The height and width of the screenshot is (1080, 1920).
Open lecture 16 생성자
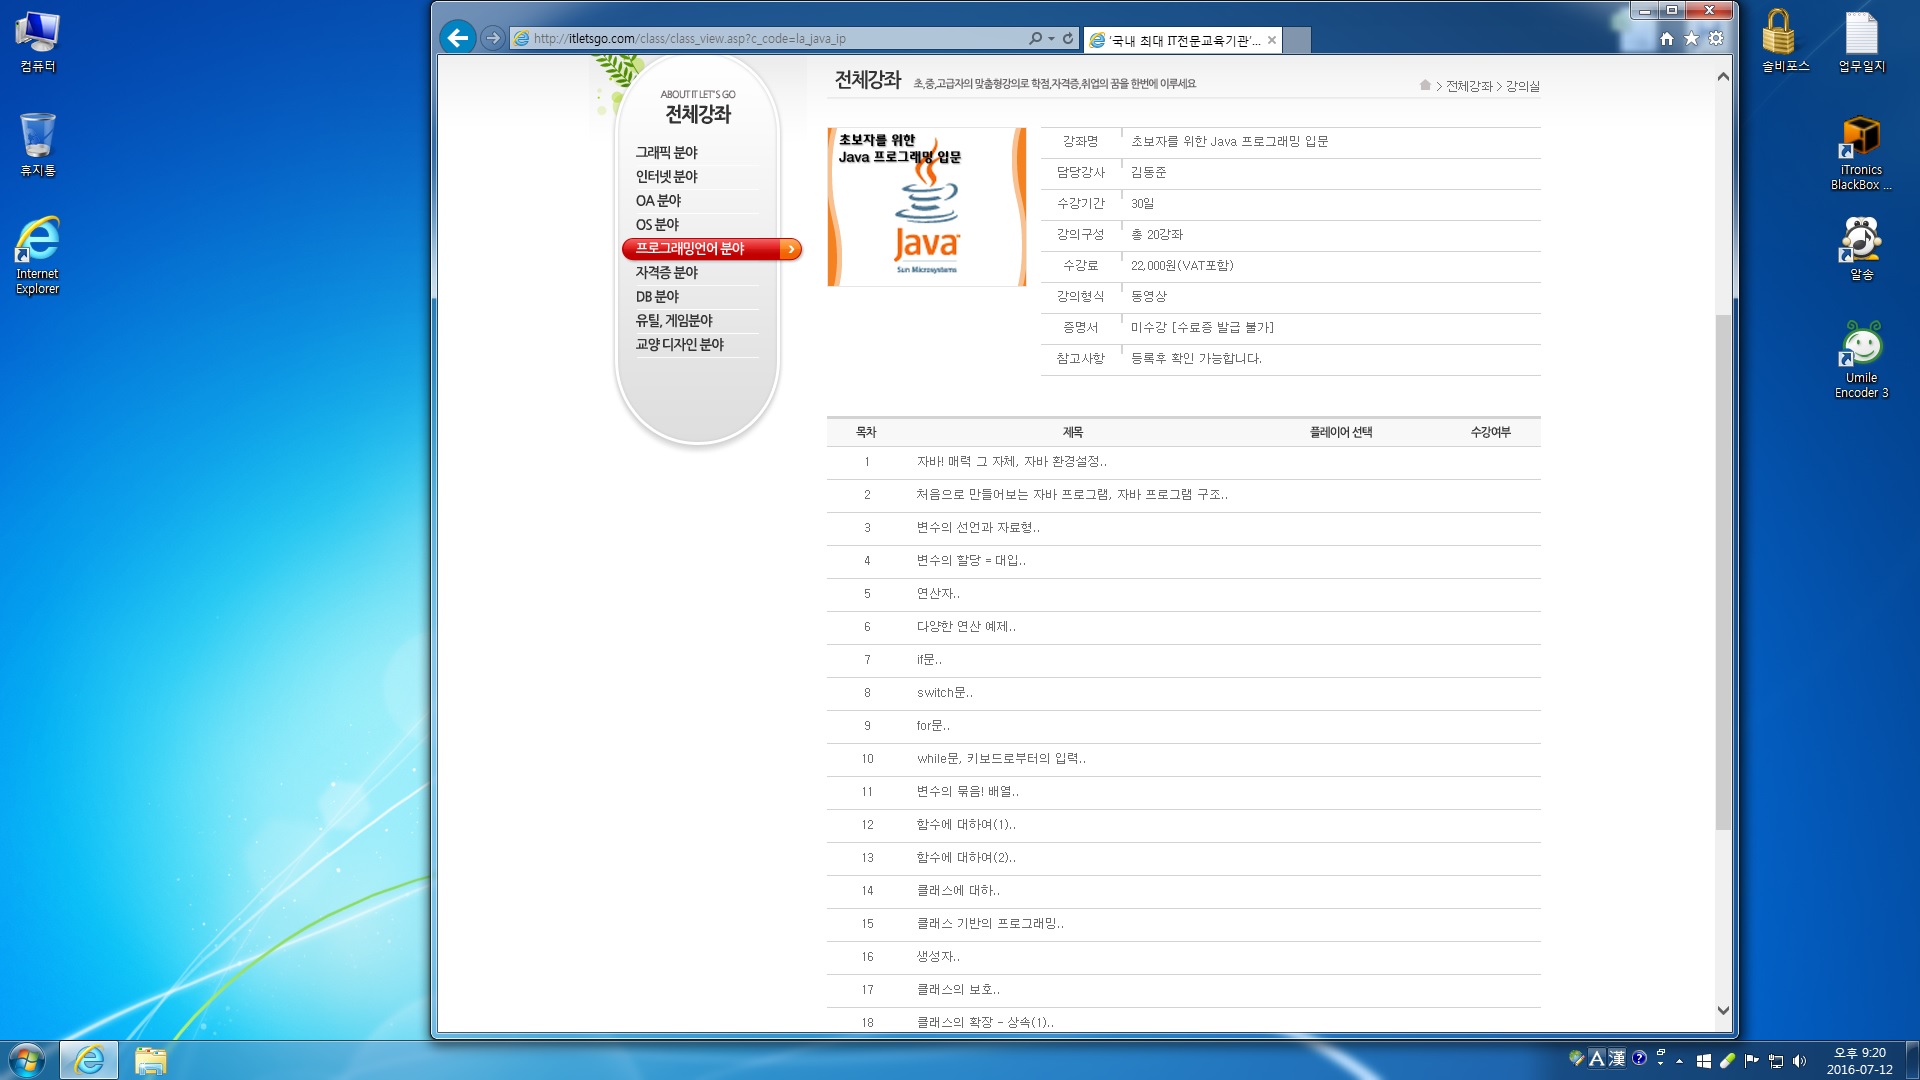click(x=938, y=956)
